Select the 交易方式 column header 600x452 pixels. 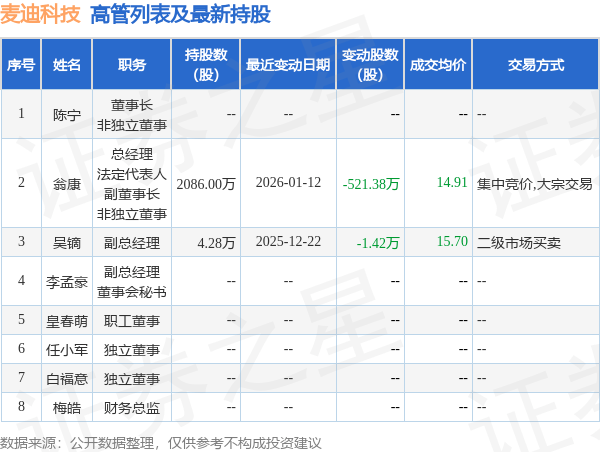(x=536, y=65)
